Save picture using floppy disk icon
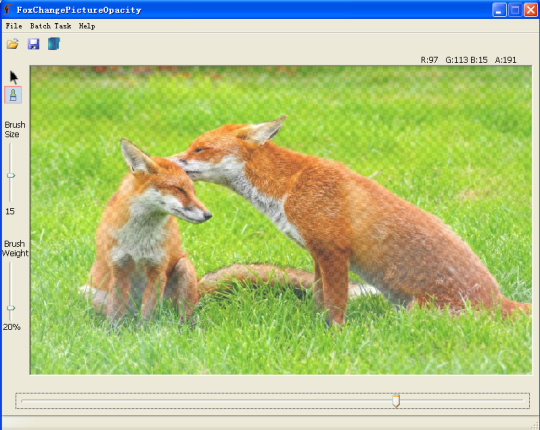 33,44
